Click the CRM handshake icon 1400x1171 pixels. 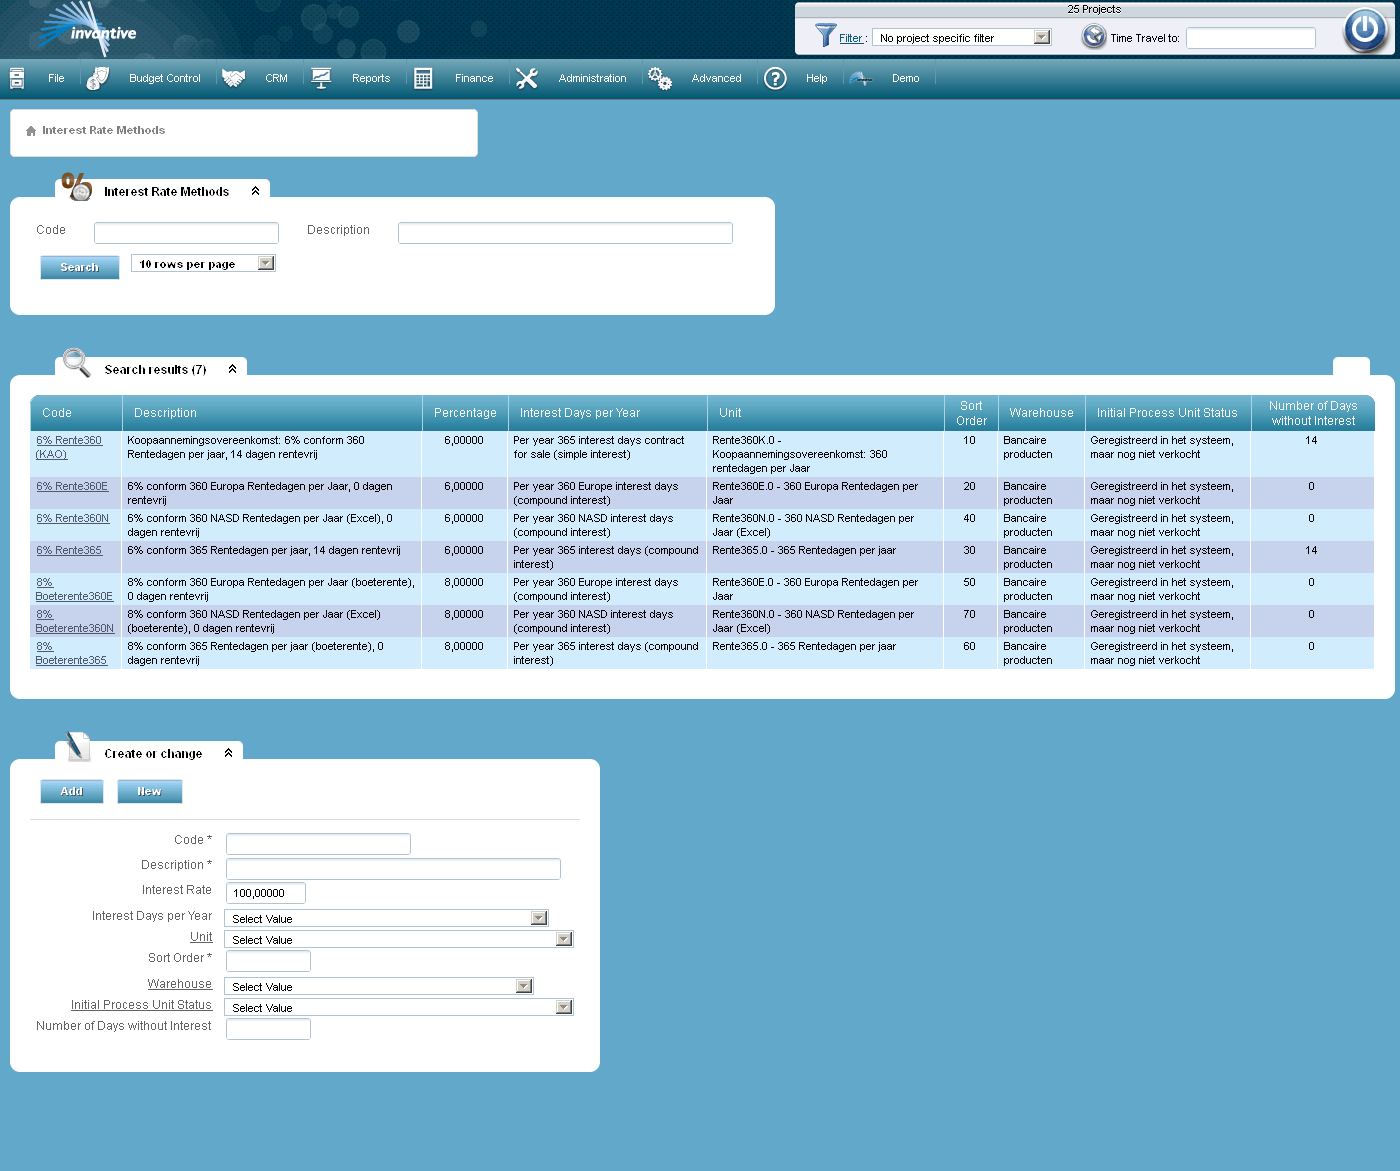[234, 78]
